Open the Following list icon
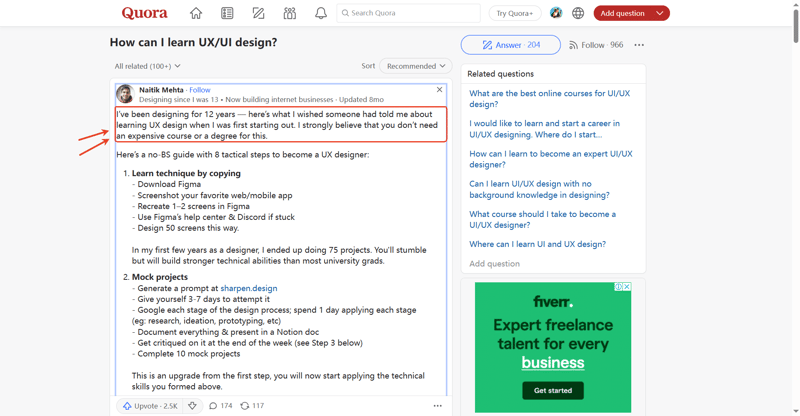Viewport: 800px width, 416px height. point(227,13)
